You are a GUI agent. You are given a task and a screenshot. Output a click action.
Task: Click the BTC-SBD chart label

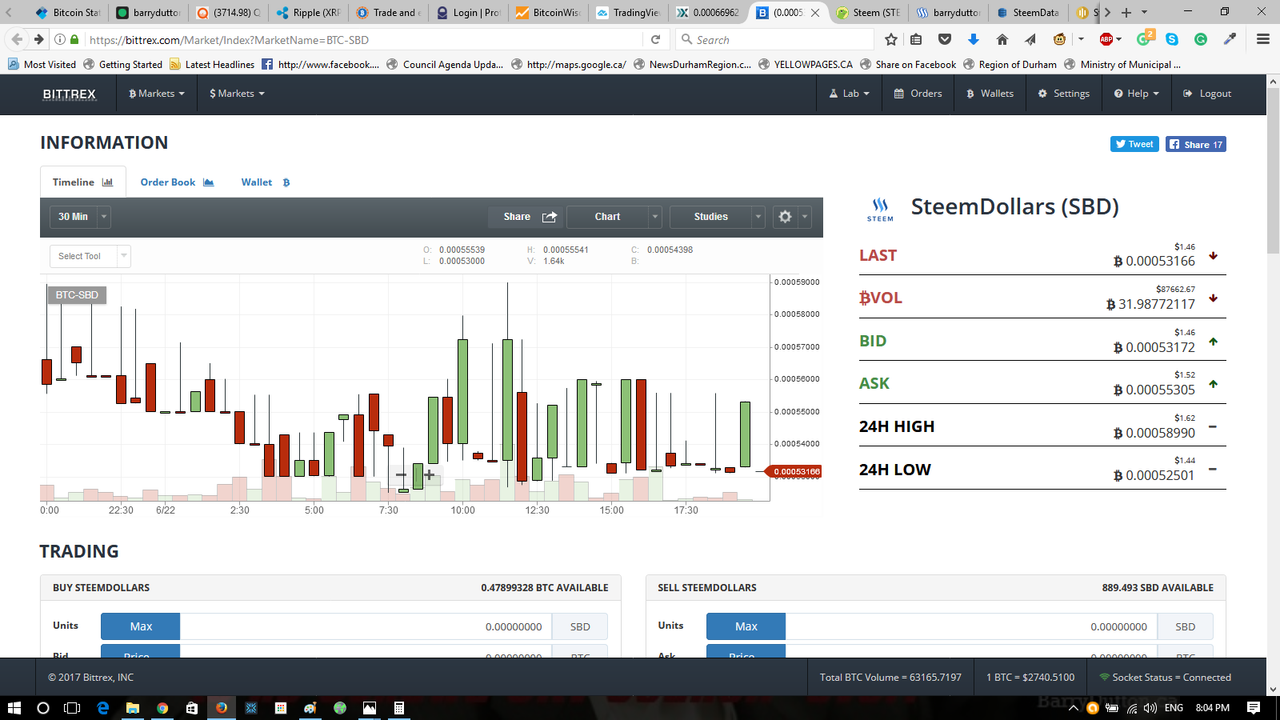(77, 295)
